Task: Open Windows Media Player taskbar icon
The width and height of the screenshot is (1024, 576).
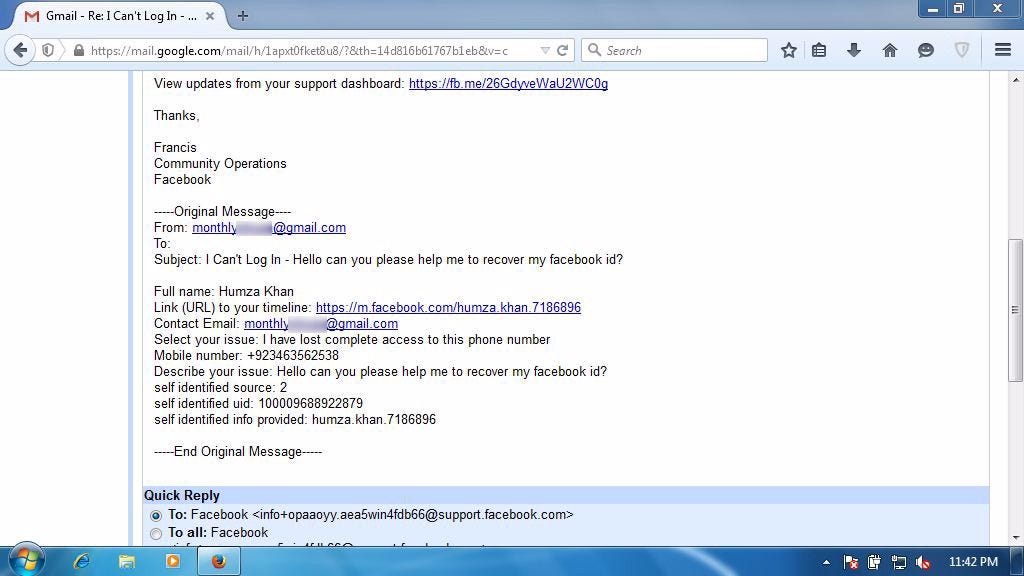Action: [x=172, y=561]
